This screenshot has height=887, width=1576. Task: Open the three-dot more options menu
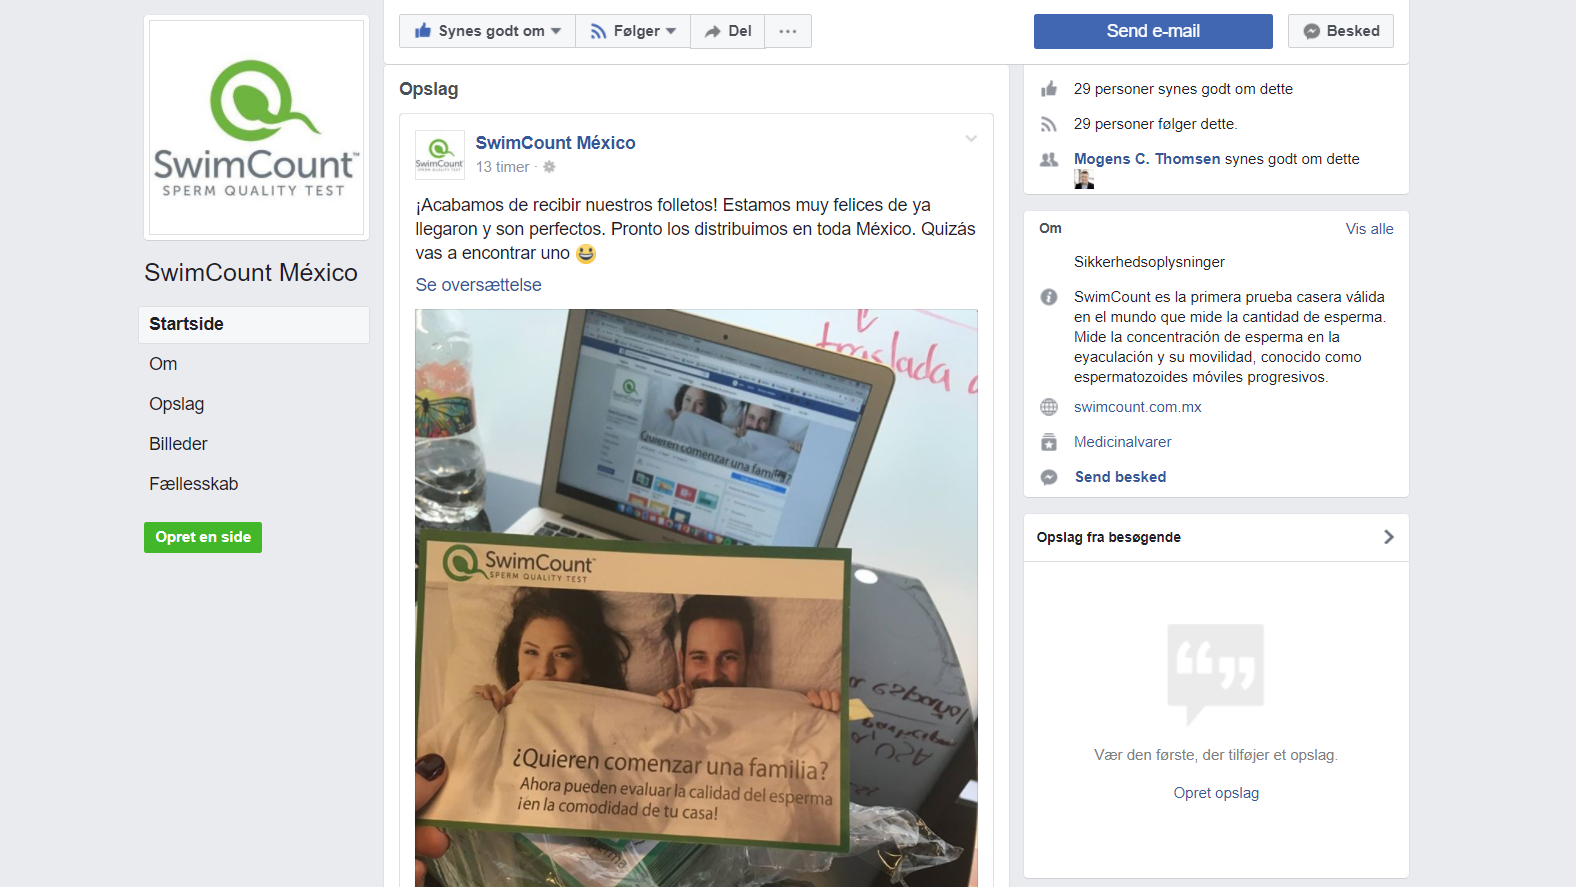(x=788, y=31)
